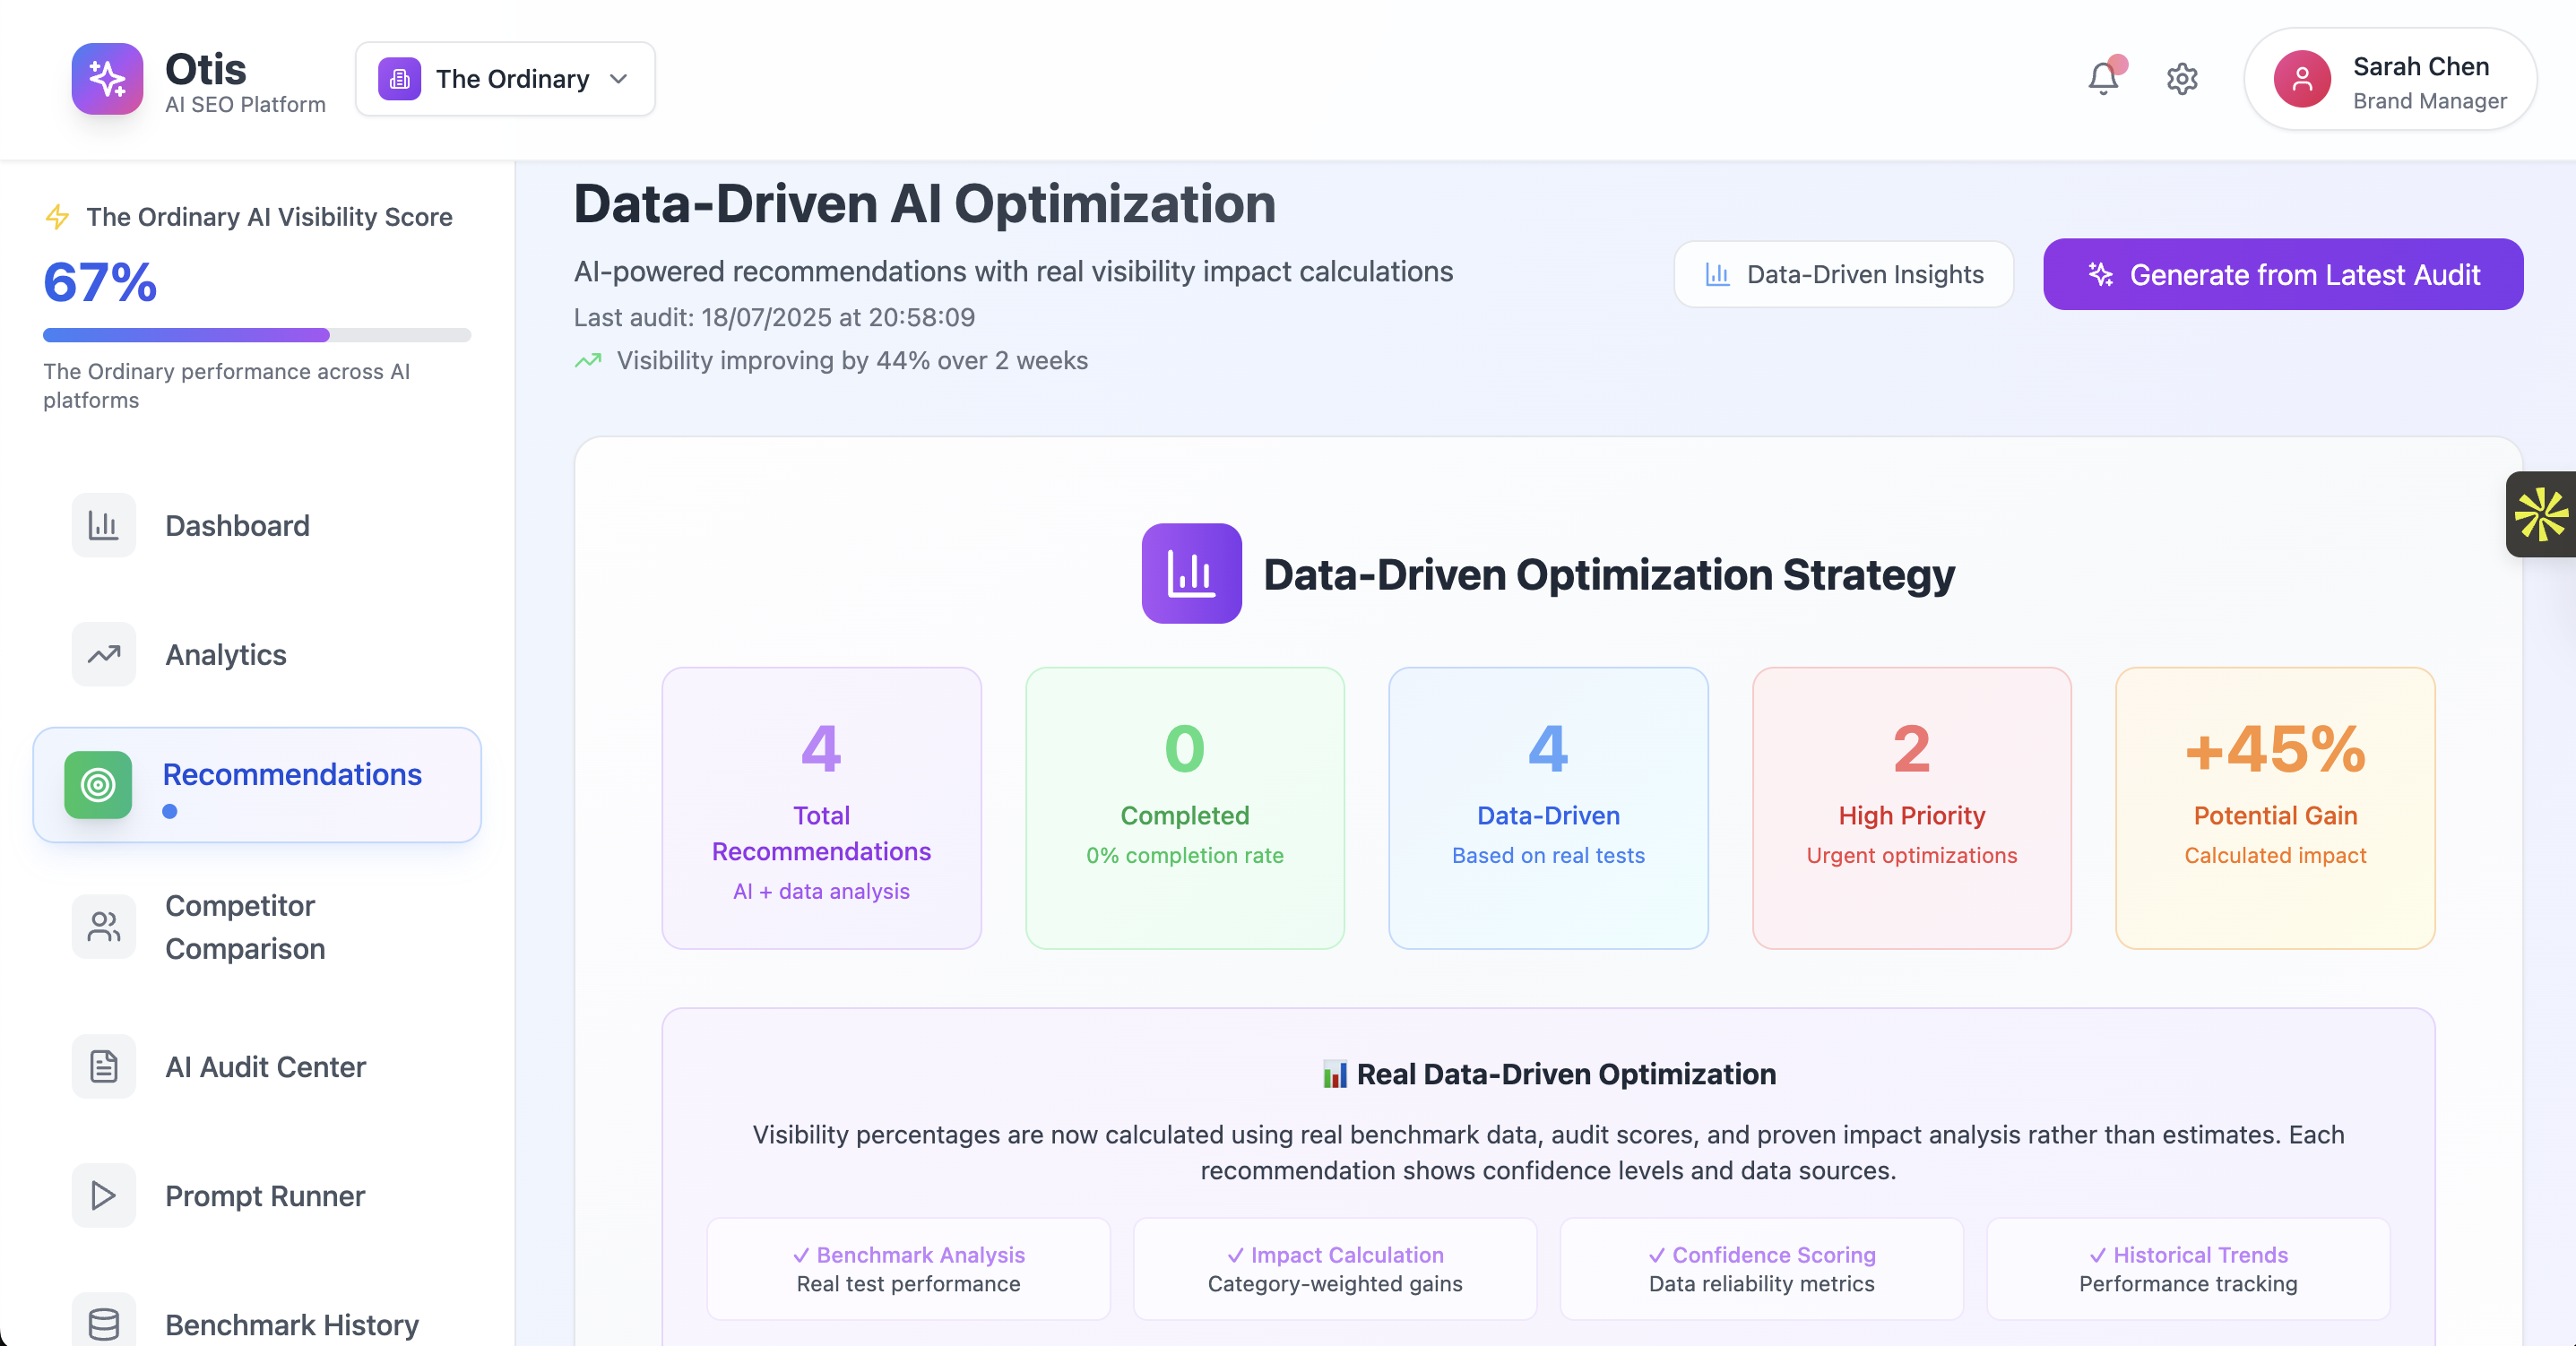Click the purple strategy chart icon

(x=1191, y=573)
